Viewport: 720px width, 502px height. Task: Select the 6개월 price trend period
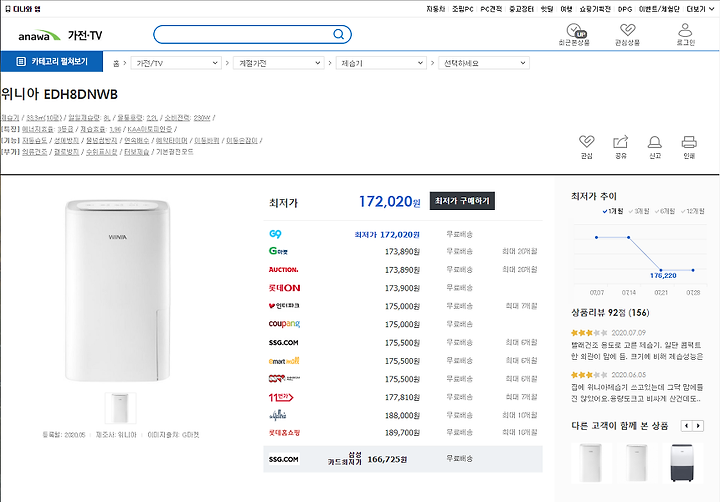(x=665, y=211)
